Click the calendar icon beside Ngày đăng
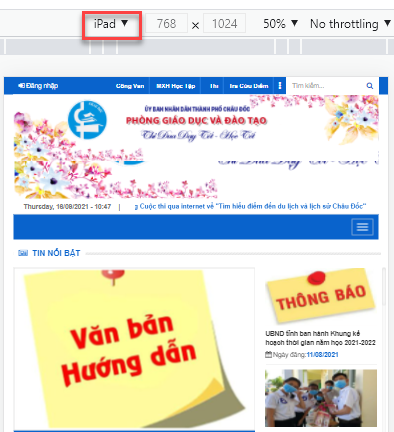This screenshot has height=432, width=394. click(x=268, y=355)
